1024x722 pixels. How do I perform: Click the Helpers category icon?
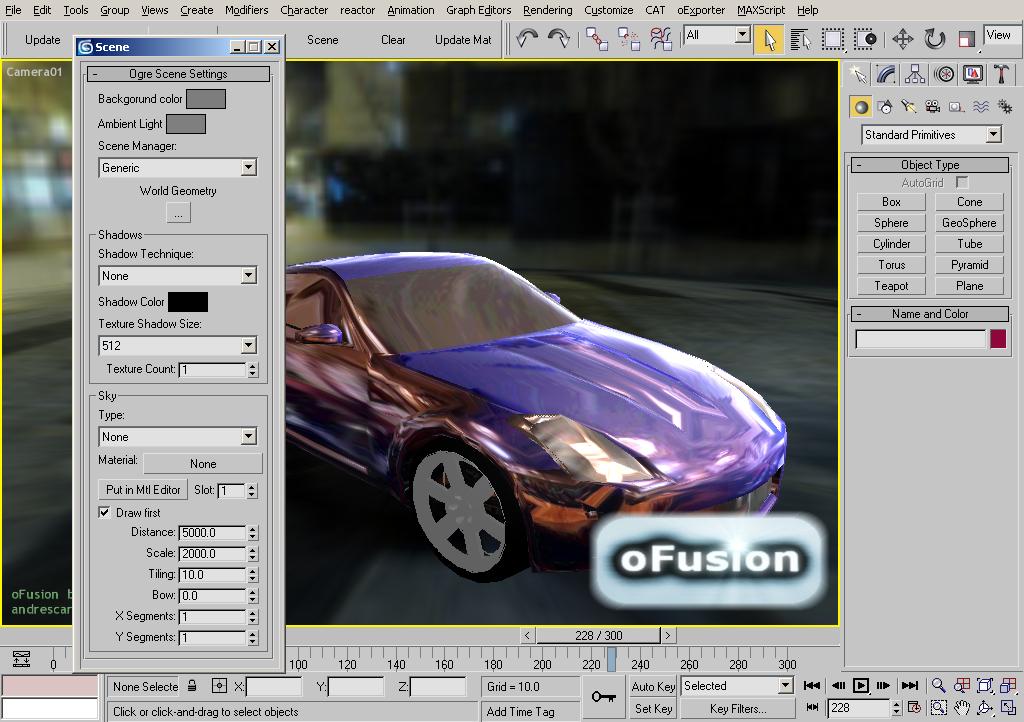point(957,107)
